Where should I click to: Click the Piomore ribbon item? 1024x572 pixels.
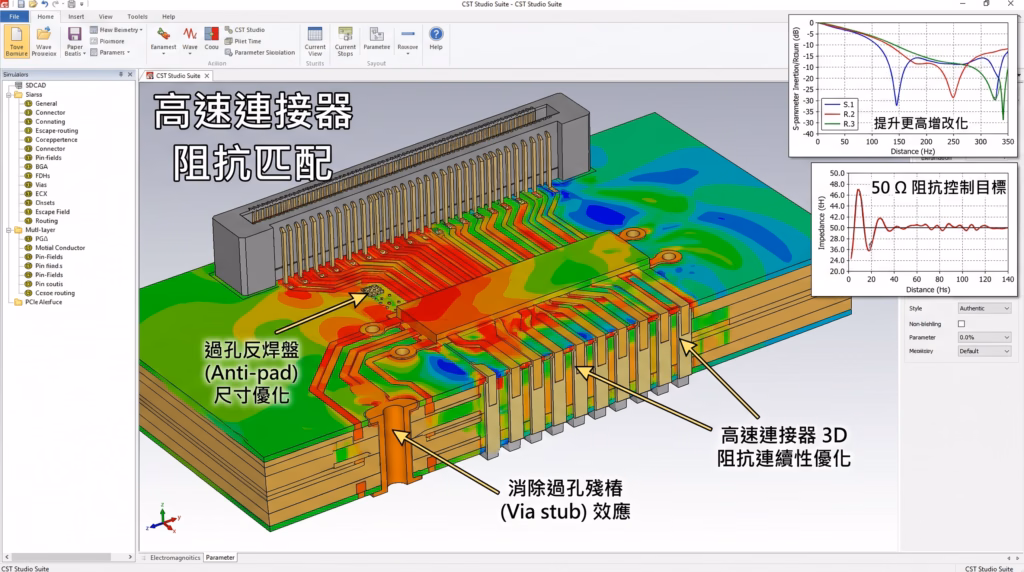(x=107, y=41)
